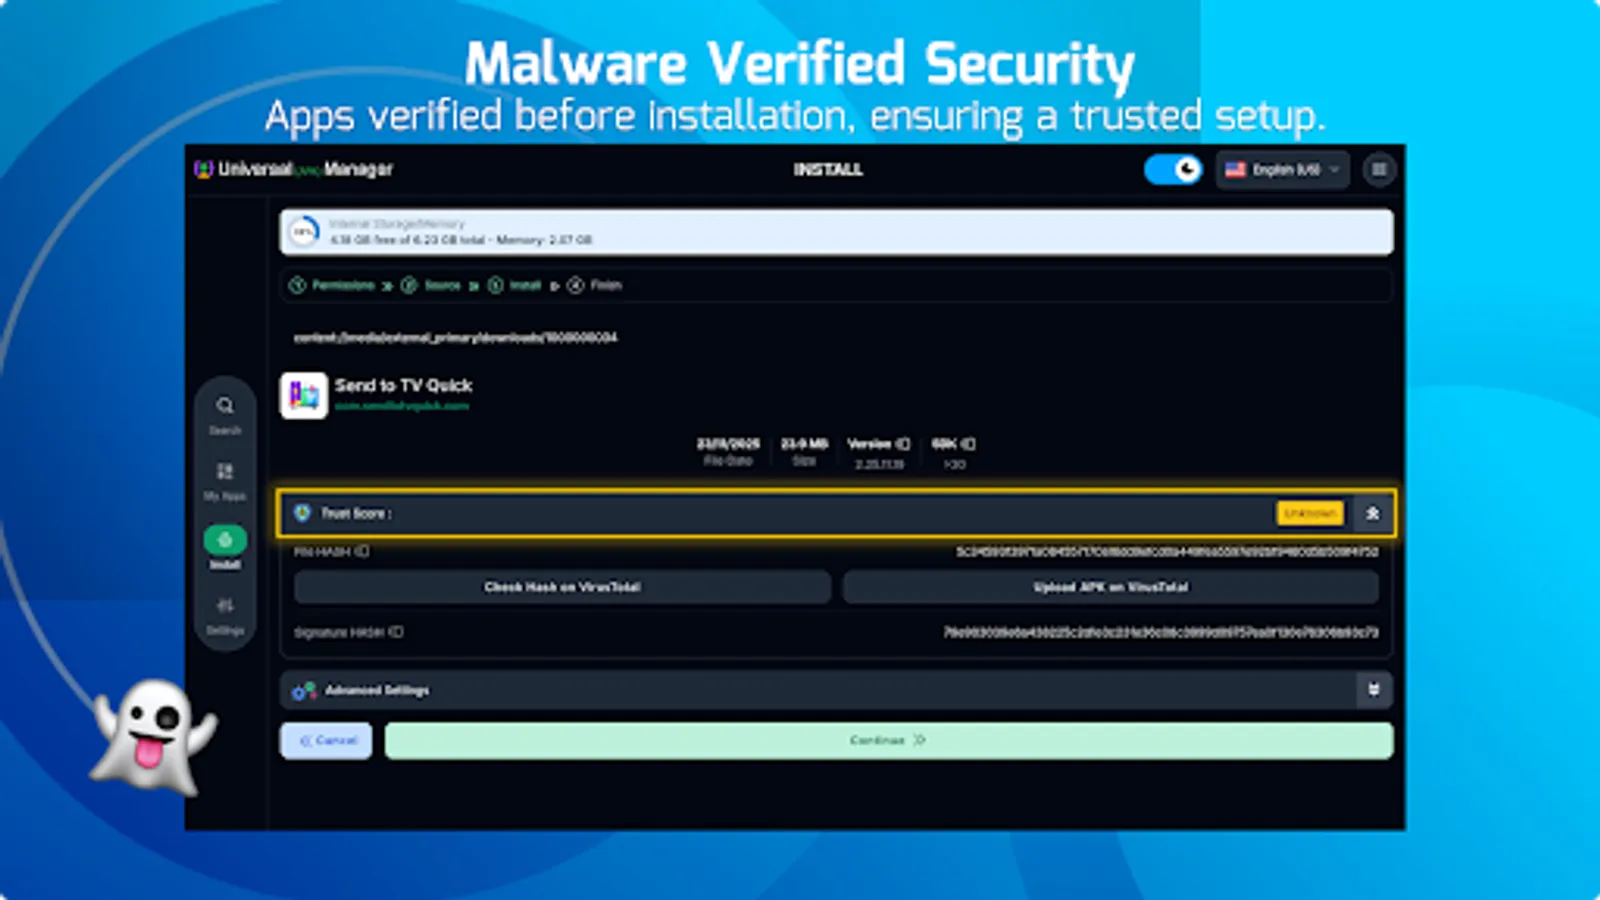This screenshot has height=900, width=1600.
Task: Refresh the Trust Score using the side icon
Action: tap(1373, 513)
